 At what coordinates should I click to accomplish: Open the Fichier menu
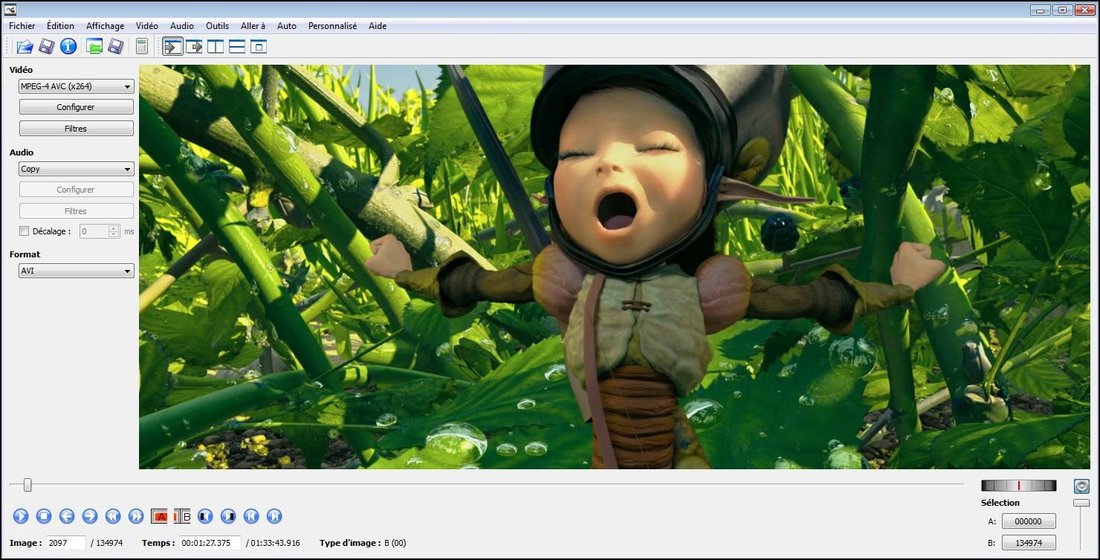tap(22, 26)
